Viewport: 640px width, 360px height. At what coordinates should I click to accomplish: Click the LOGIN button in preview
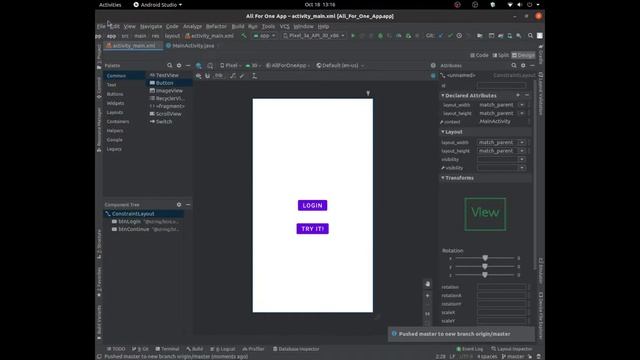point(312,205)
